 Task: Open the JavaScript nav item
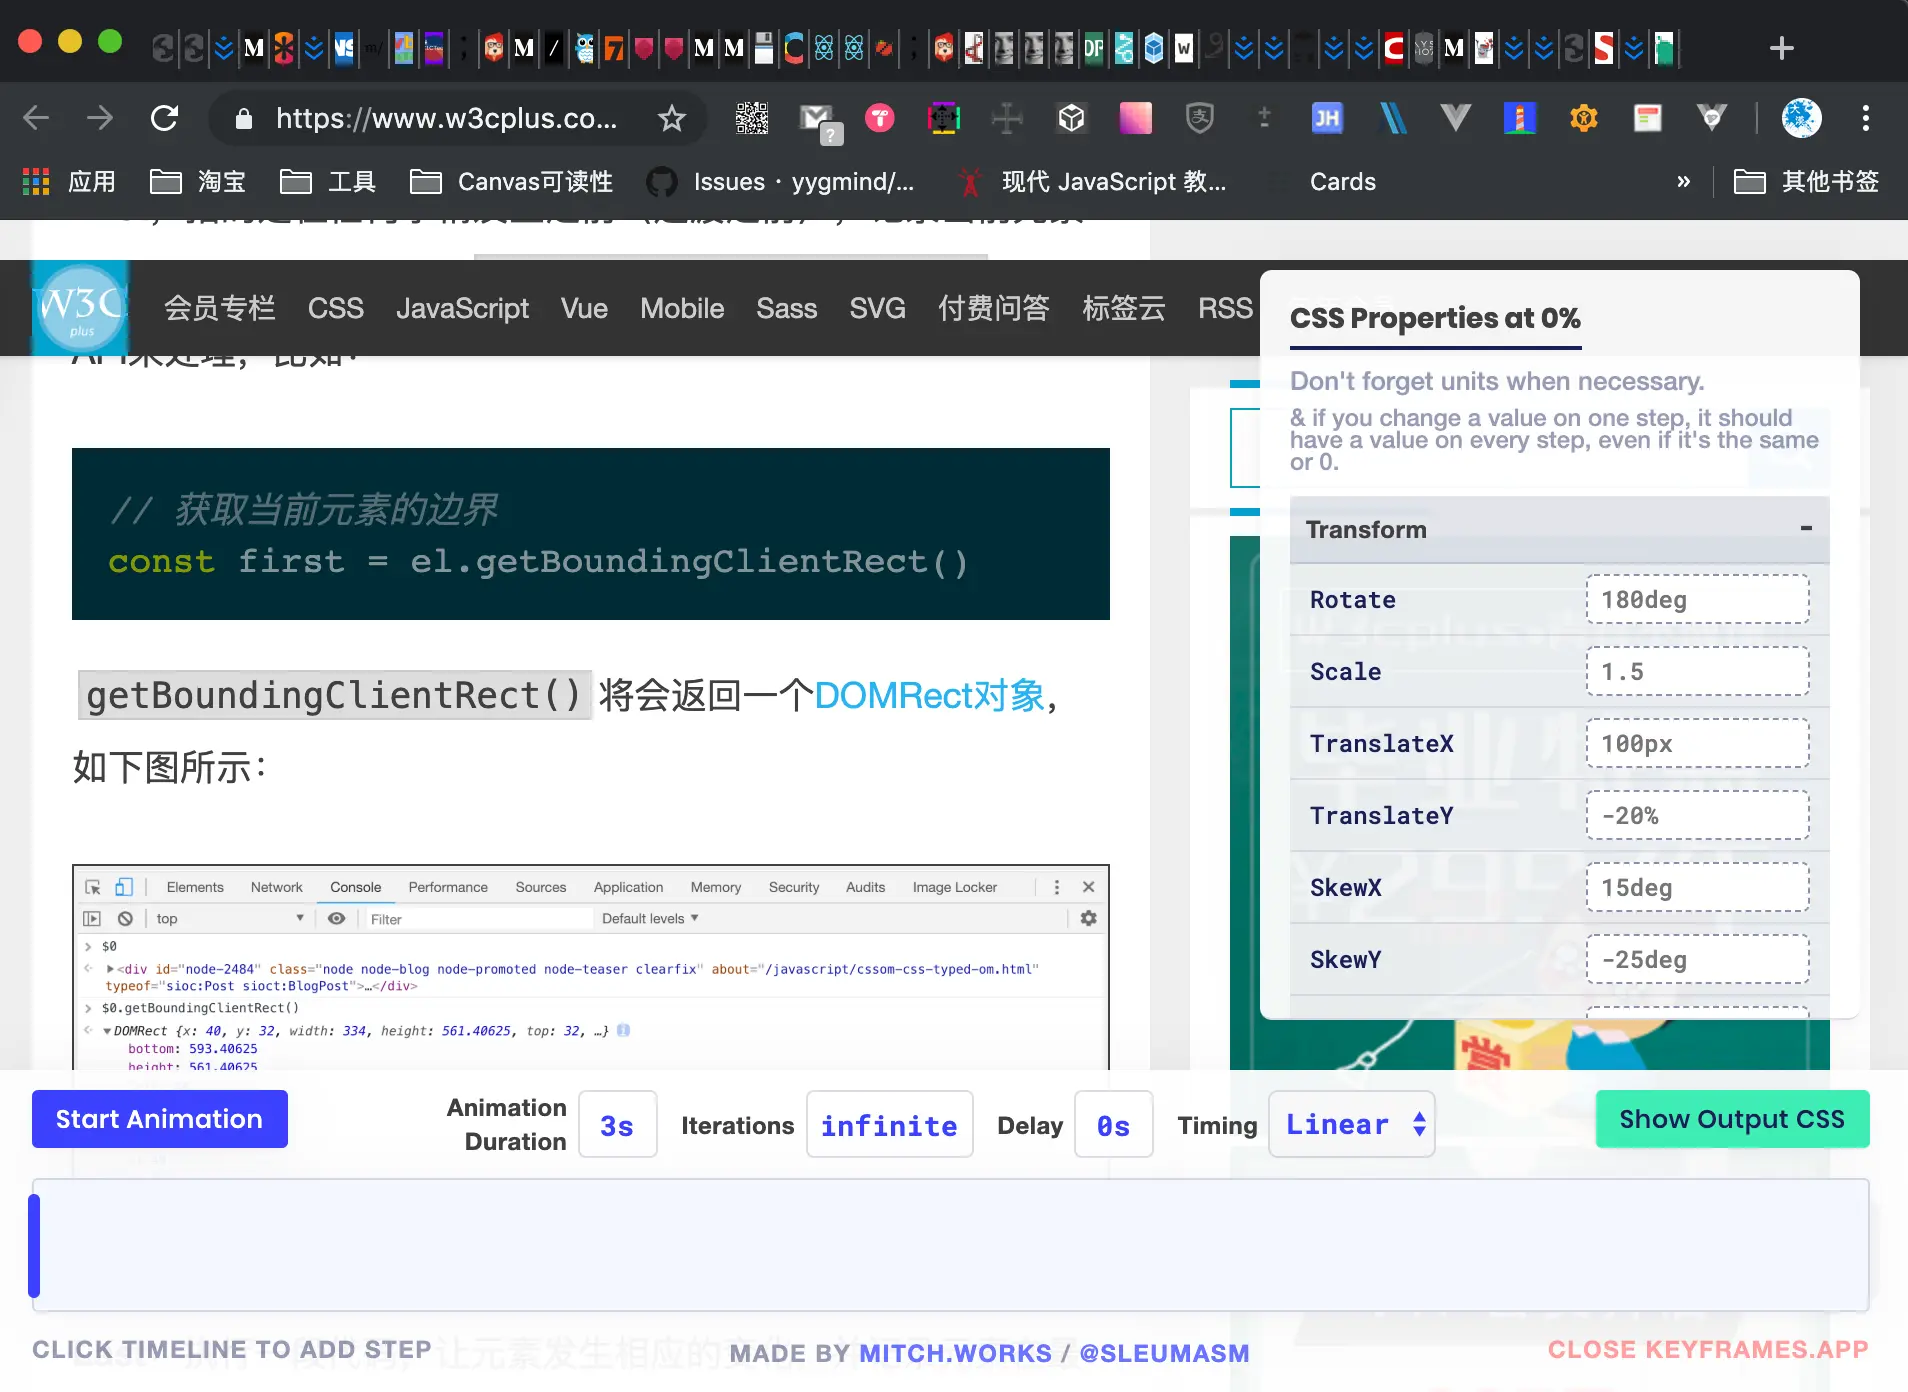click(462, 308)
